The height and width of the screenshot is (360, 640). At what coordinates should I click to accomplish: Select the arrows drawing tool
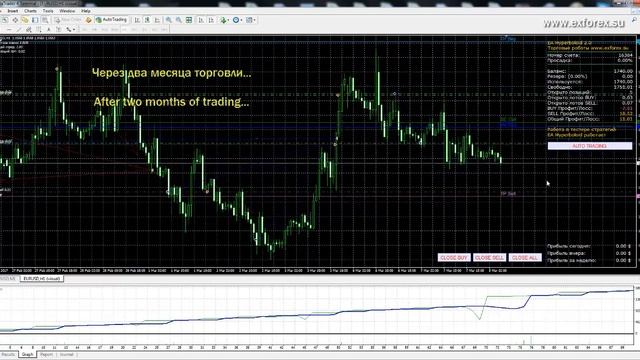[69, 30]
